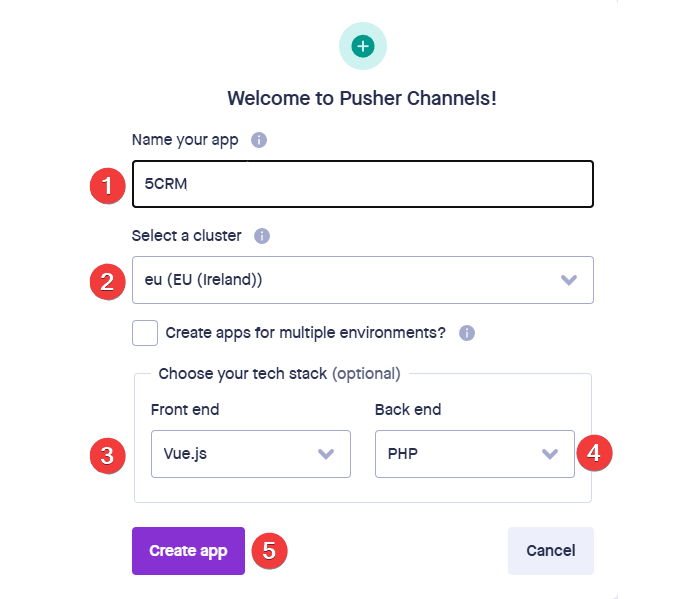The image size is (700, 599).
Task: Click the red number 3 marker
Action: click(x=108, y=456)
